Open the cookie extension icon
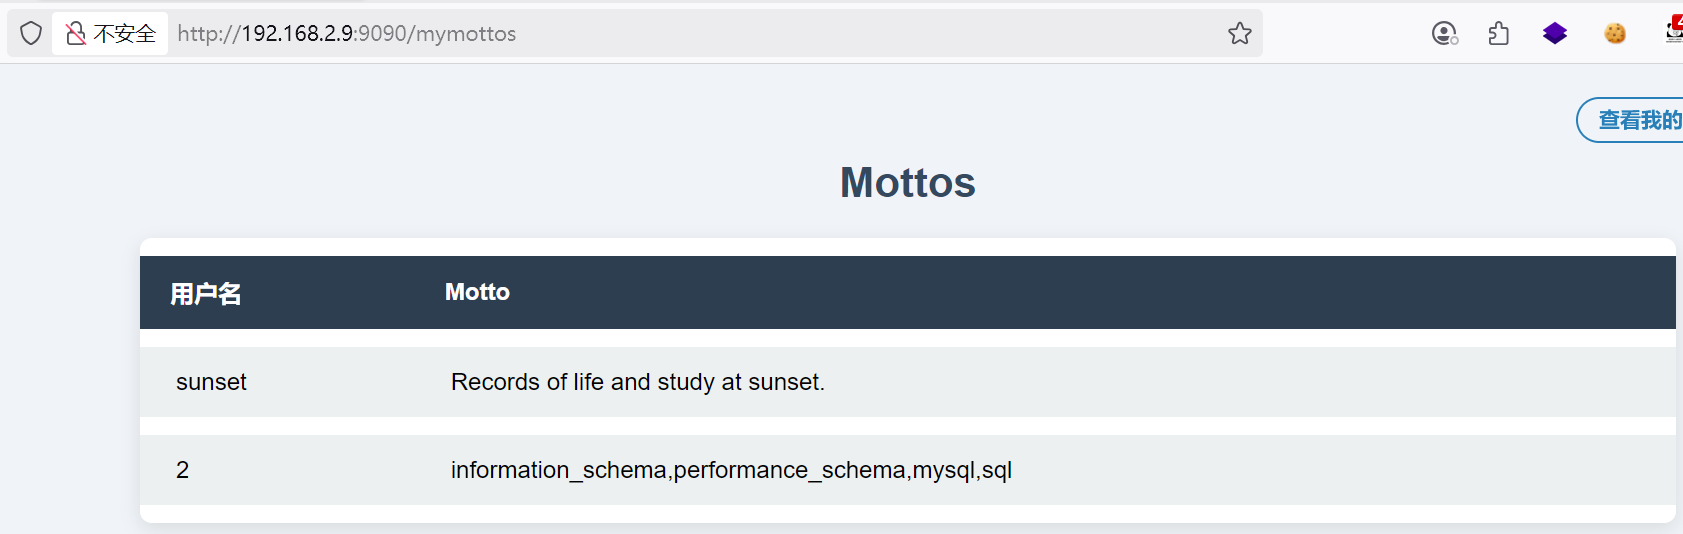Image resolution: width=1683 pixels, height=534 pixels. [x=1615, y=34]
